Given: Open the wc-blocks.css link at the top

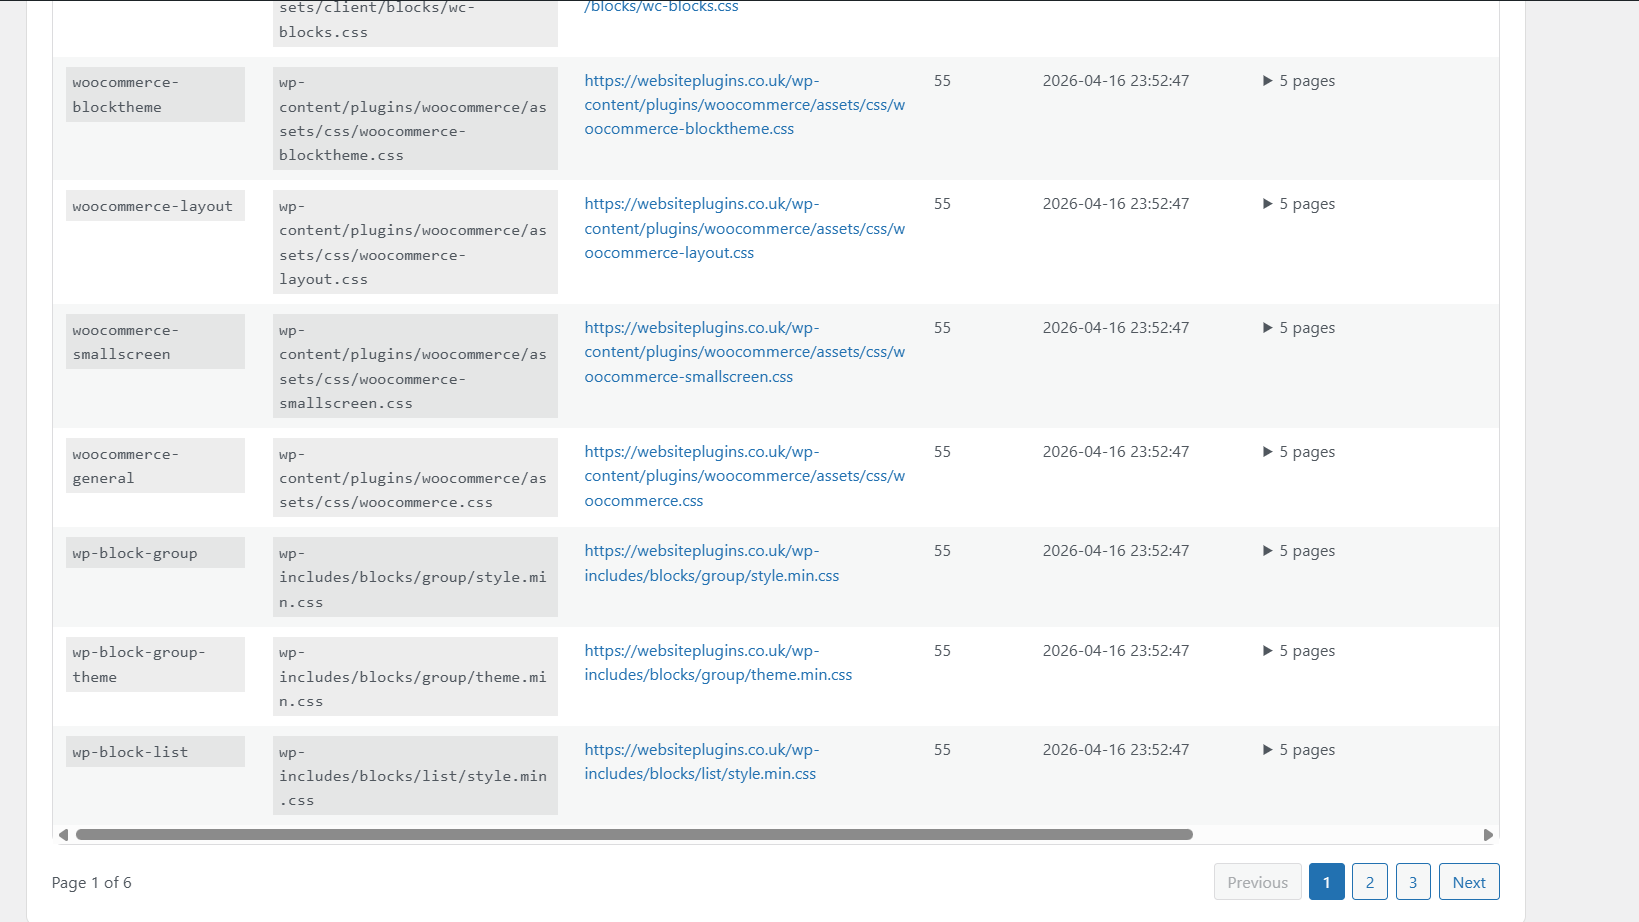Looking at the screenshot, I should click(x=661, y=7).
